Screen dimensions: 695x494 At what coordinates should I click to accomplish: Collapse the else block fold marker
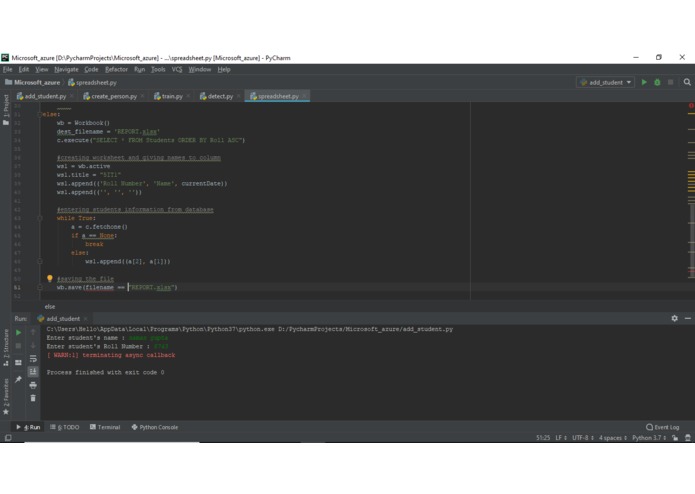click(39, 114)
